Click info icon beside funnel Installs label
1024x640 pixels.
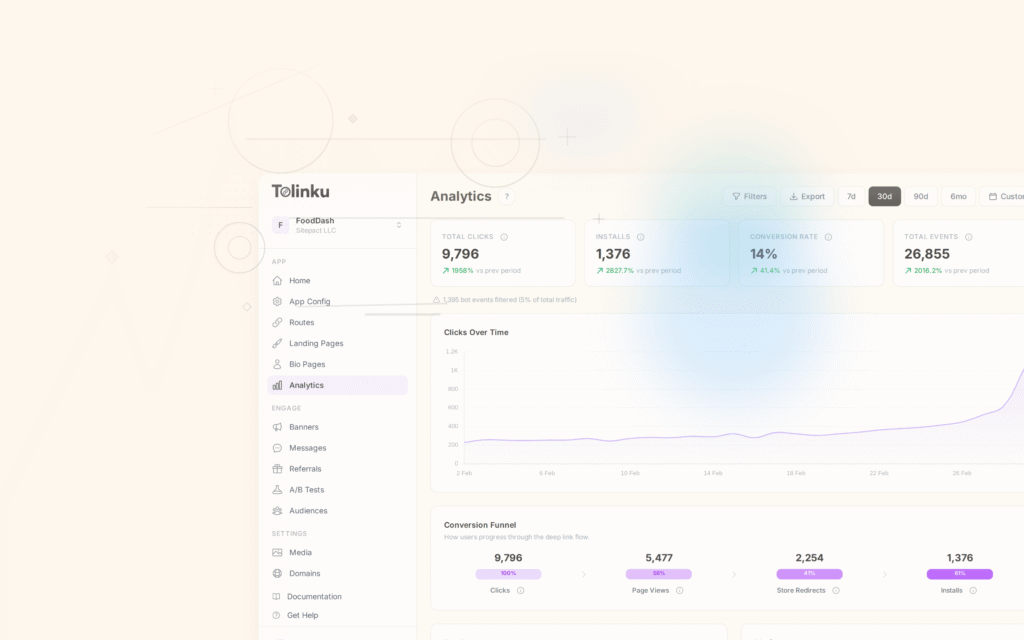click(x=973, y=590)
